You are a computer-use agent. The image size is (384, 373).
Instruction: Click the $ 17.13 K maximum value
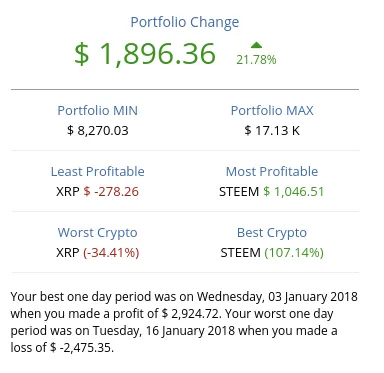coord(272,130)
